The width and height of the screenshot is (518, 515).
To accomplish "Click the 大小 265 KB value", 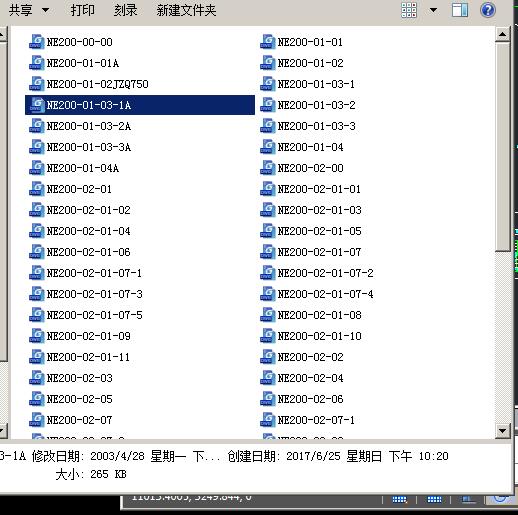I will (x=108, y=474).
